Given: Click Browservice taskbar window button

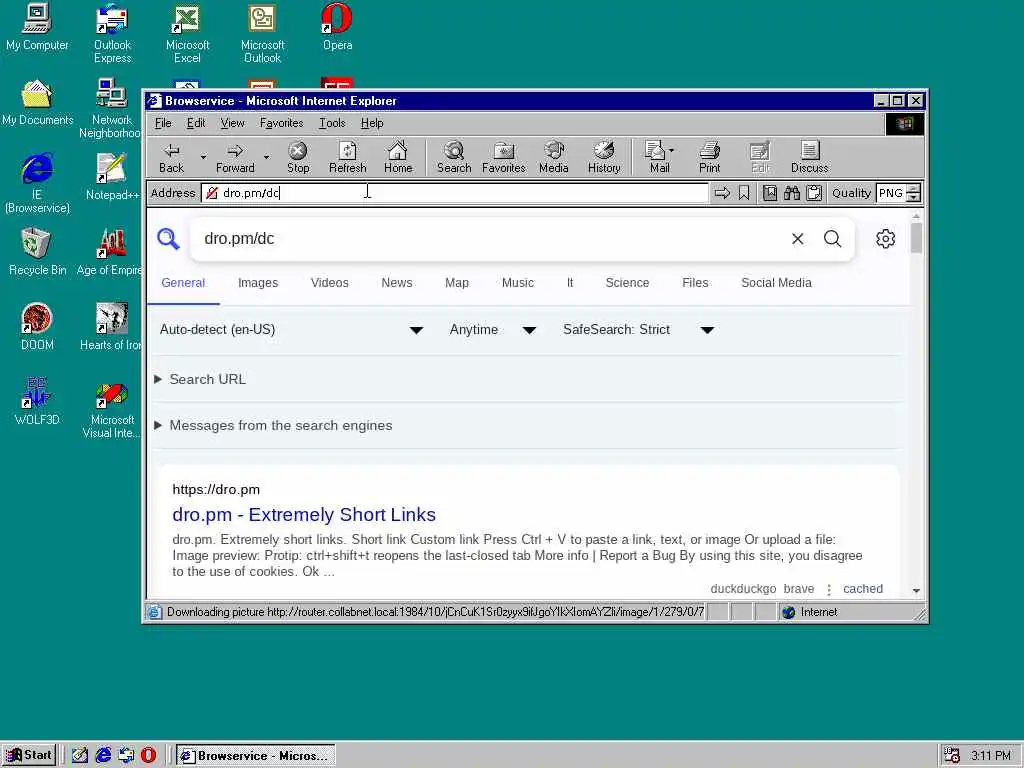Looking at the screenshot, I should coord(255,756).
